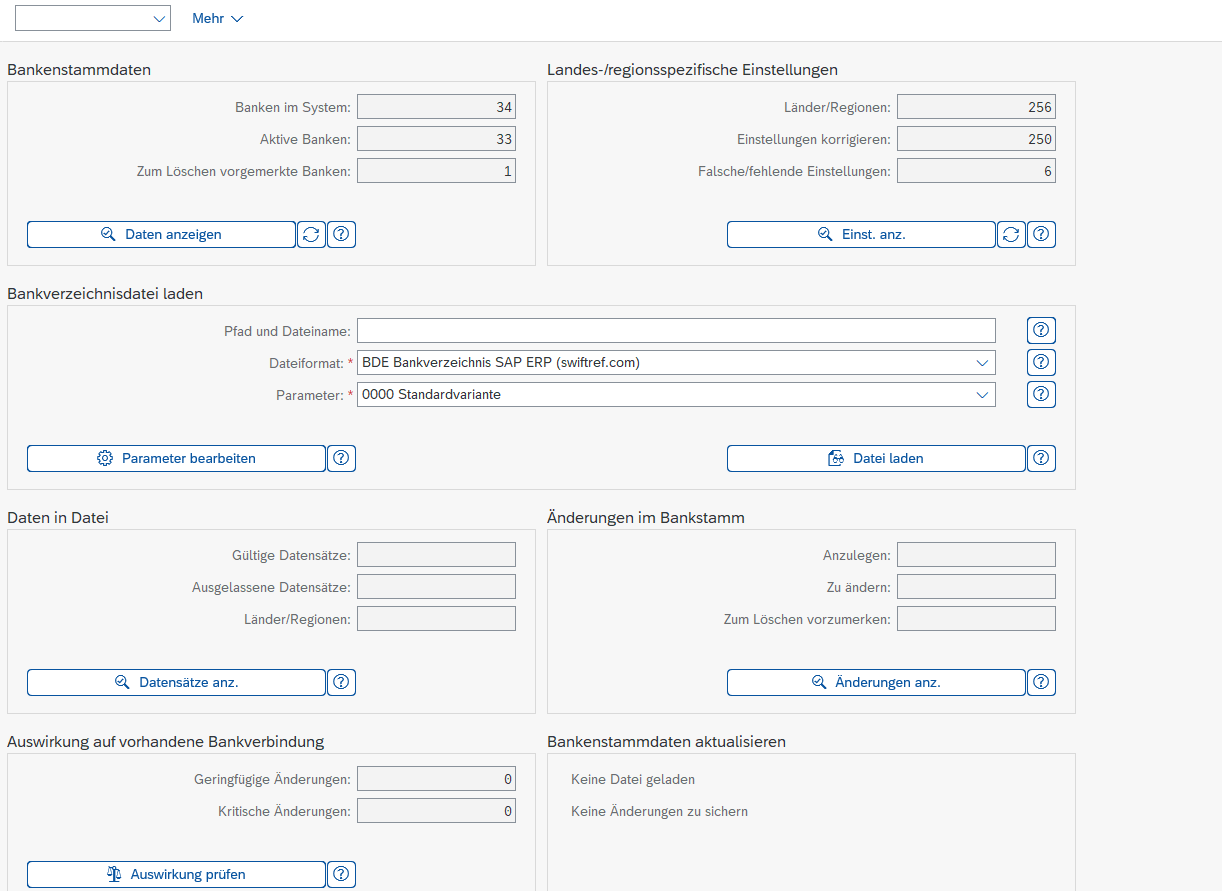Image resolution: width=1222 pixels, height=891 pixels.
Task: Open help next to Datei laden
Action: pos(1041,458)
